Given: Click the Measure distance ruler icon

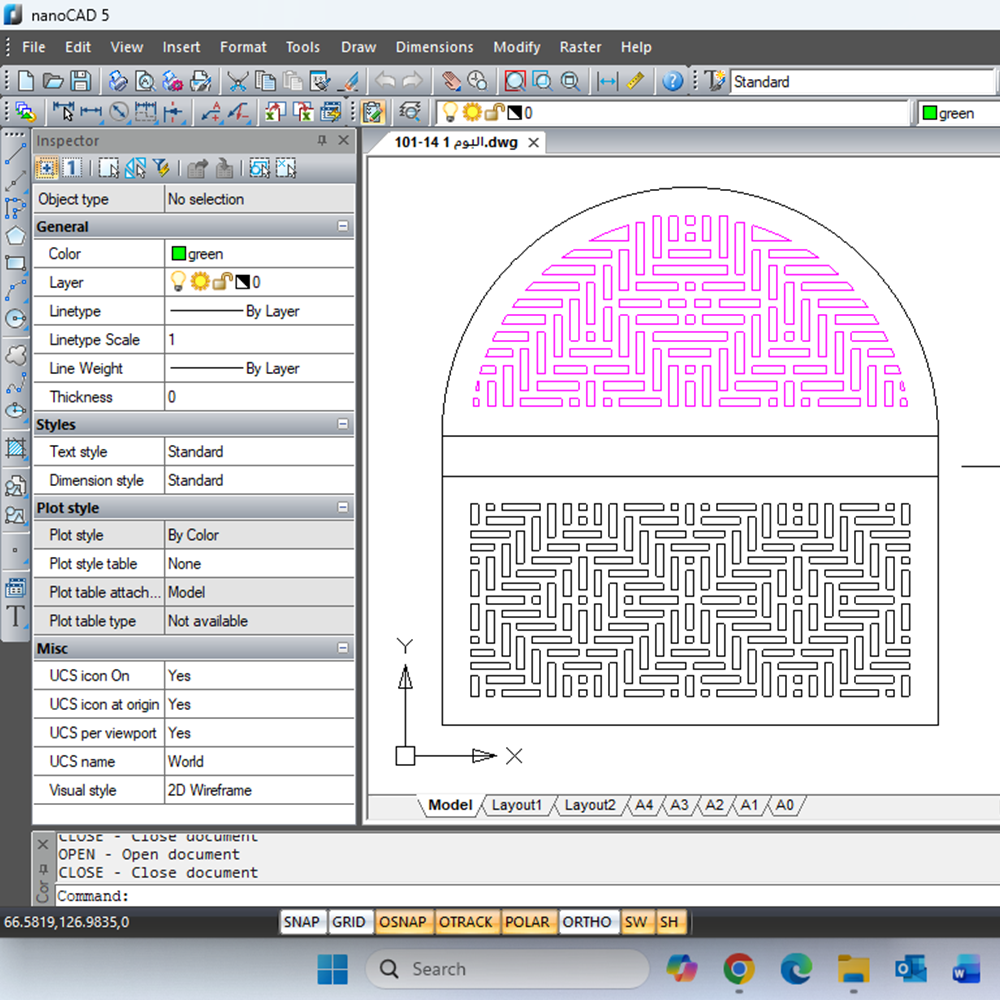Looking at the screenshot, I should tap(636, 82).
